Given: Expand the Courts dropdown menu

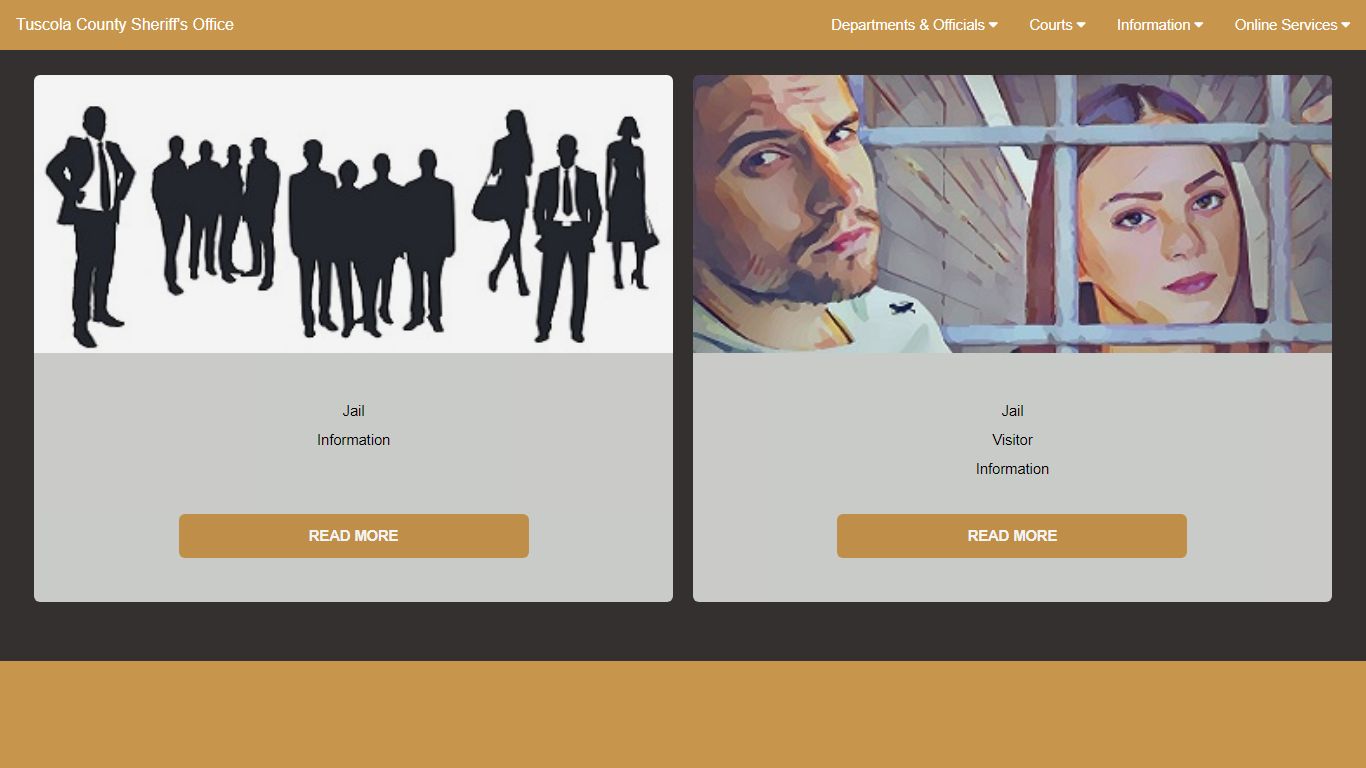Looking at the screenshot, I should (1057, 25).
